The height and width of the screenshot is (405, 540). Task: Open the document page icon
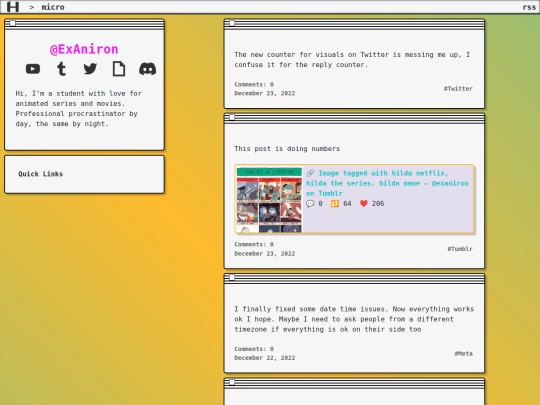119,69
